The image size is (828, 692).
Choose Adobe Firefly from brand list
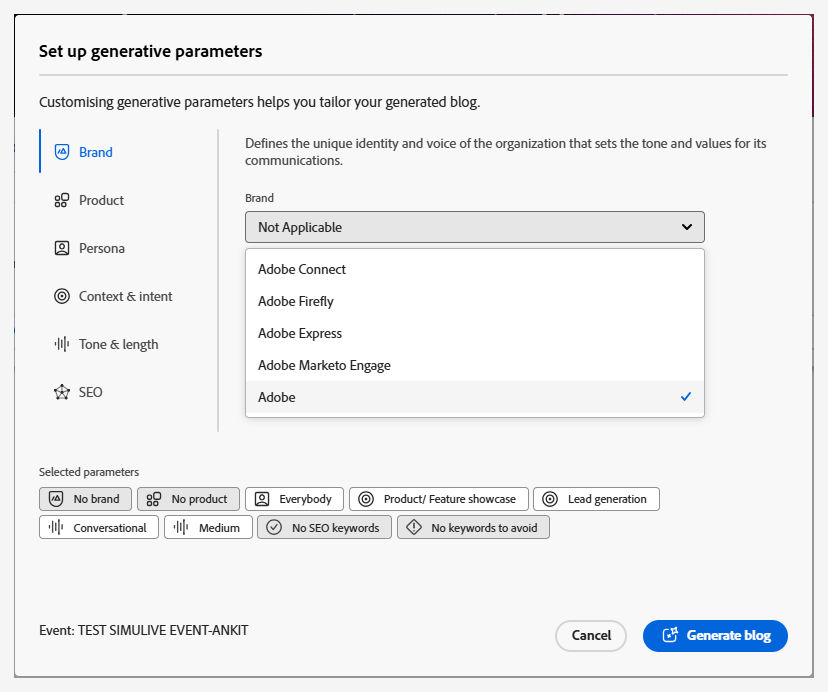[475, 301]
